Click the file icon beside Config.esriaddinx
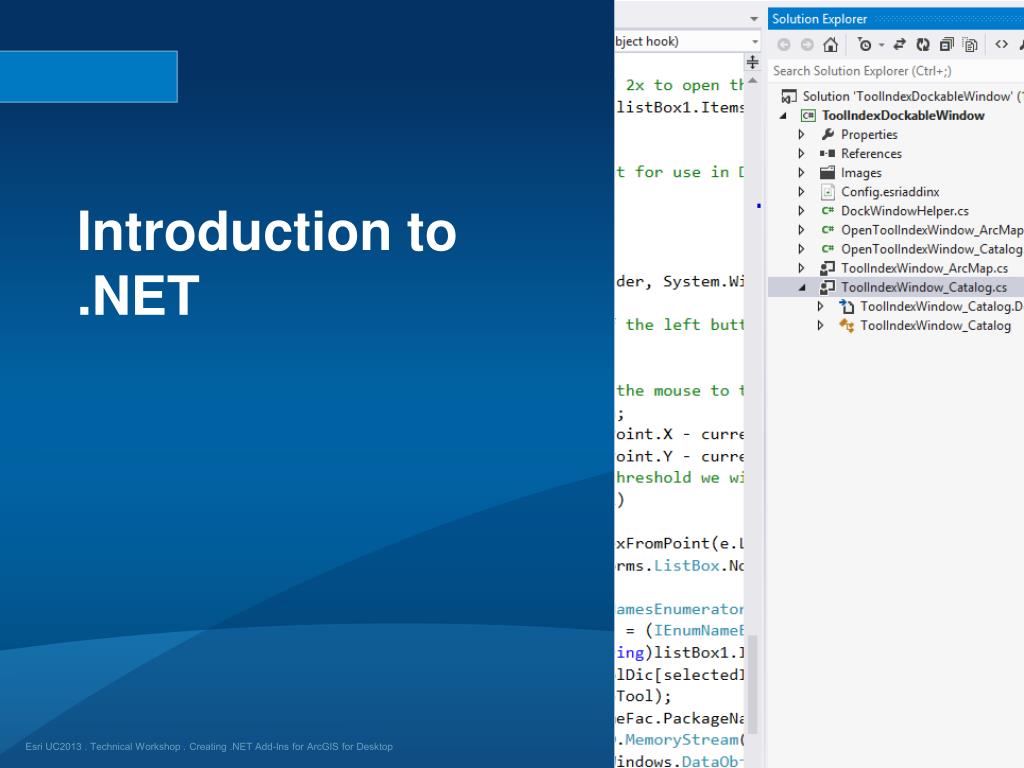 [x=827, y=192]
